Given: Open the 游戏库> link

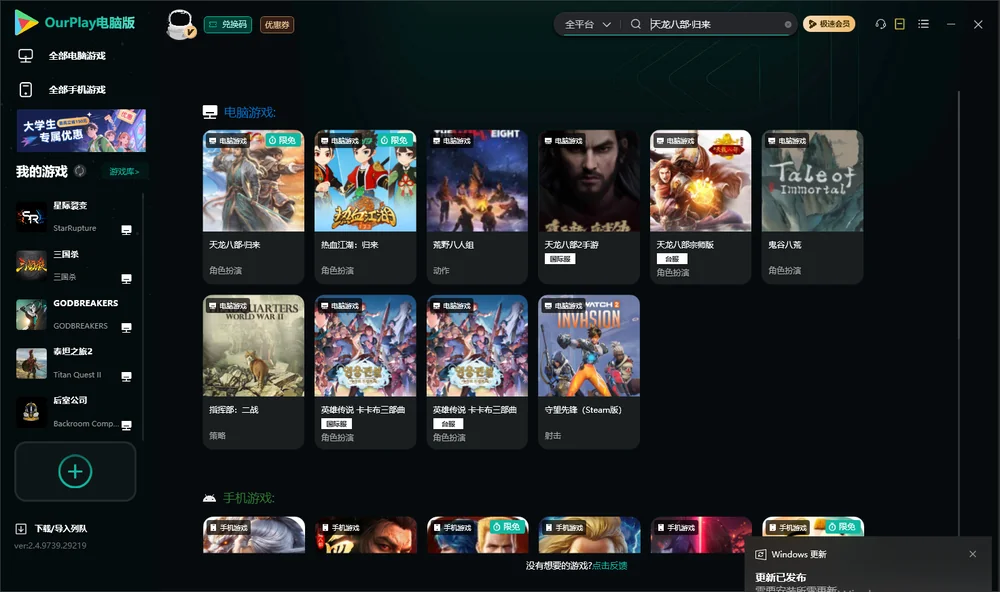Looking at the screenshot, I should click(124, 172).
